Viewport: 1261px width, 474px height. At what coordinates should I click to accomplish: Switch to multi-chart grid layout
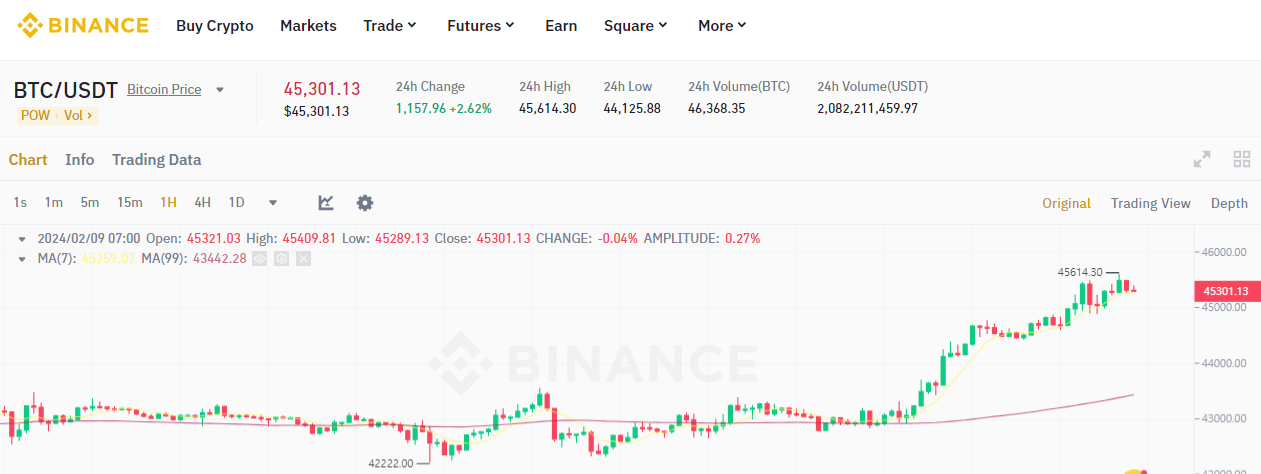[1242, 159]
